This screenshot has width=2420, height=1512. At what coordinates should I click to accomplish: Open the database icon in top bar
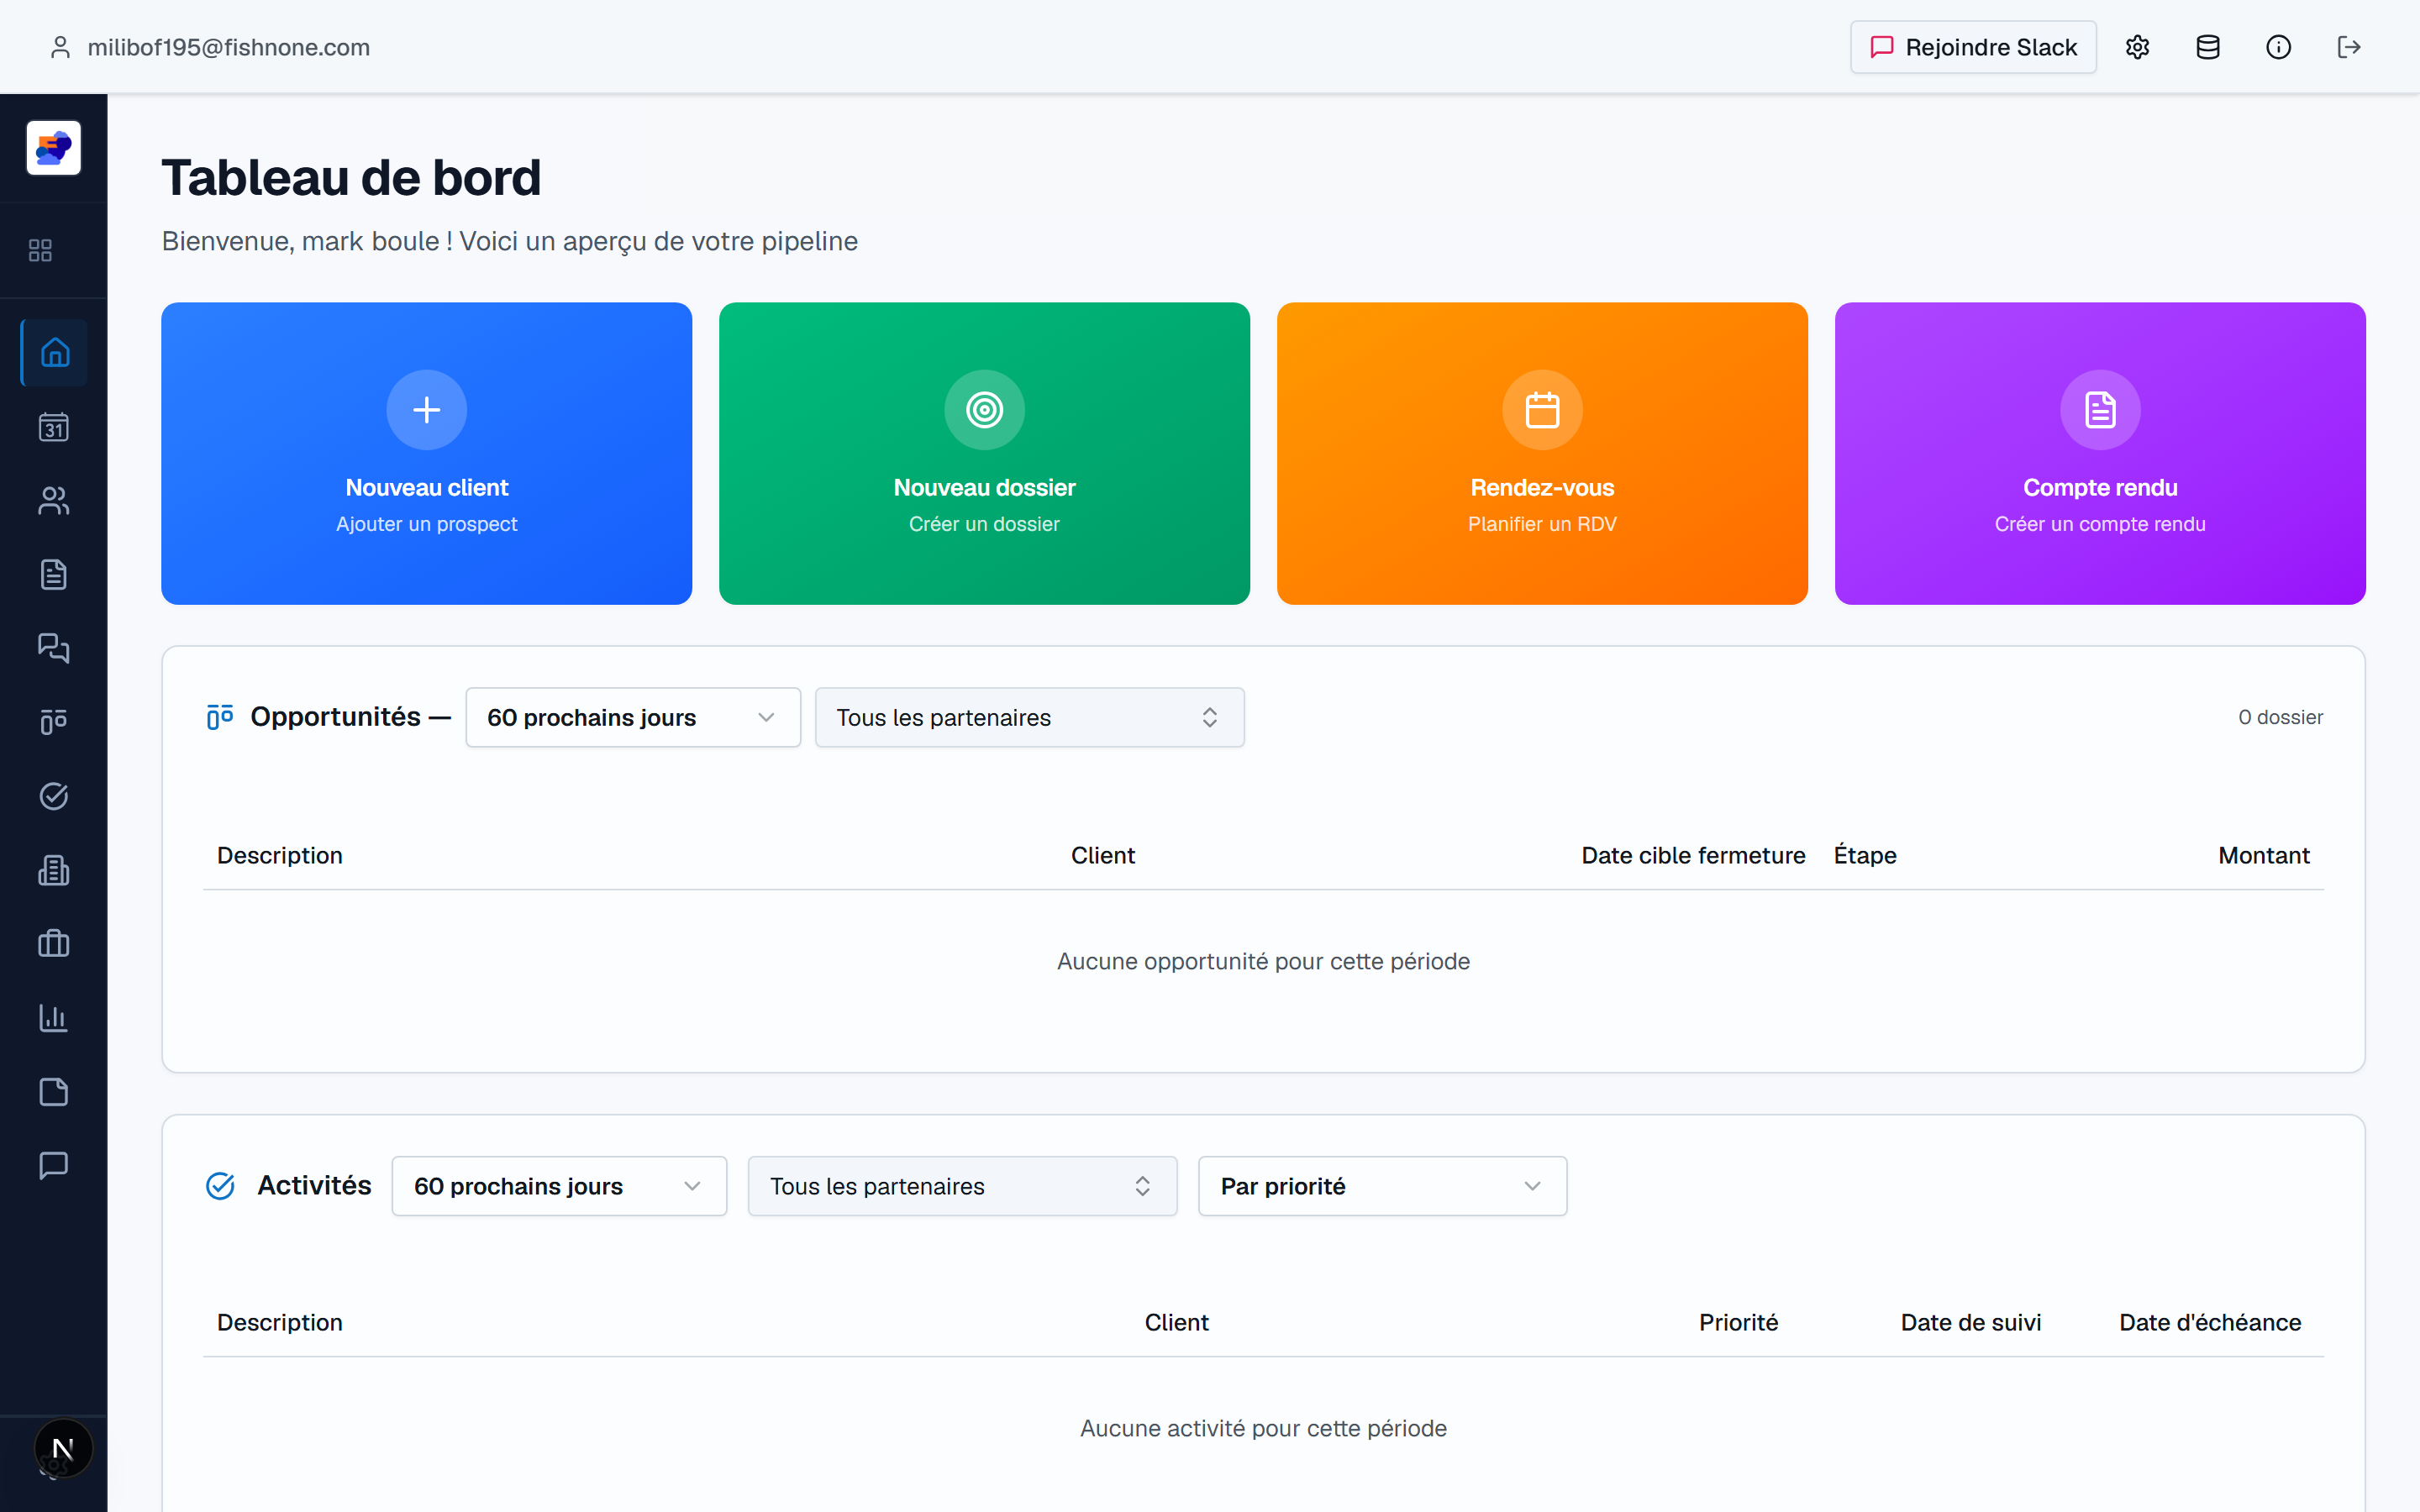click(2208, 47)
